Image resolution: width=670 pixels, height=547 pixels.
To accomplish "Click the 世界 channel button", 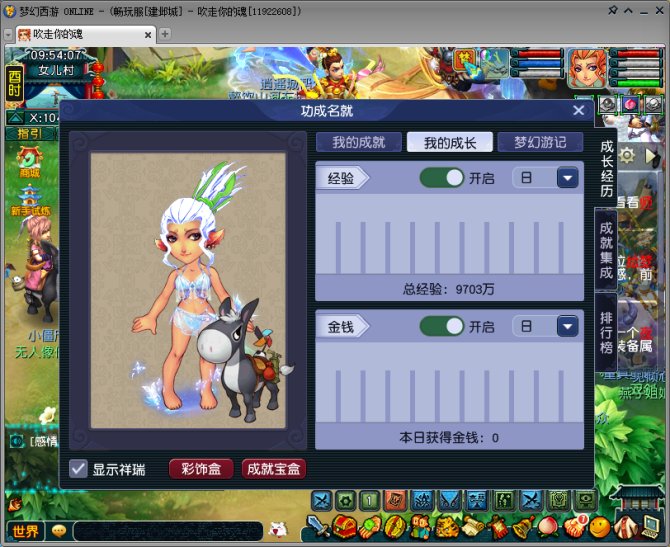I will (x=25, y=531).
